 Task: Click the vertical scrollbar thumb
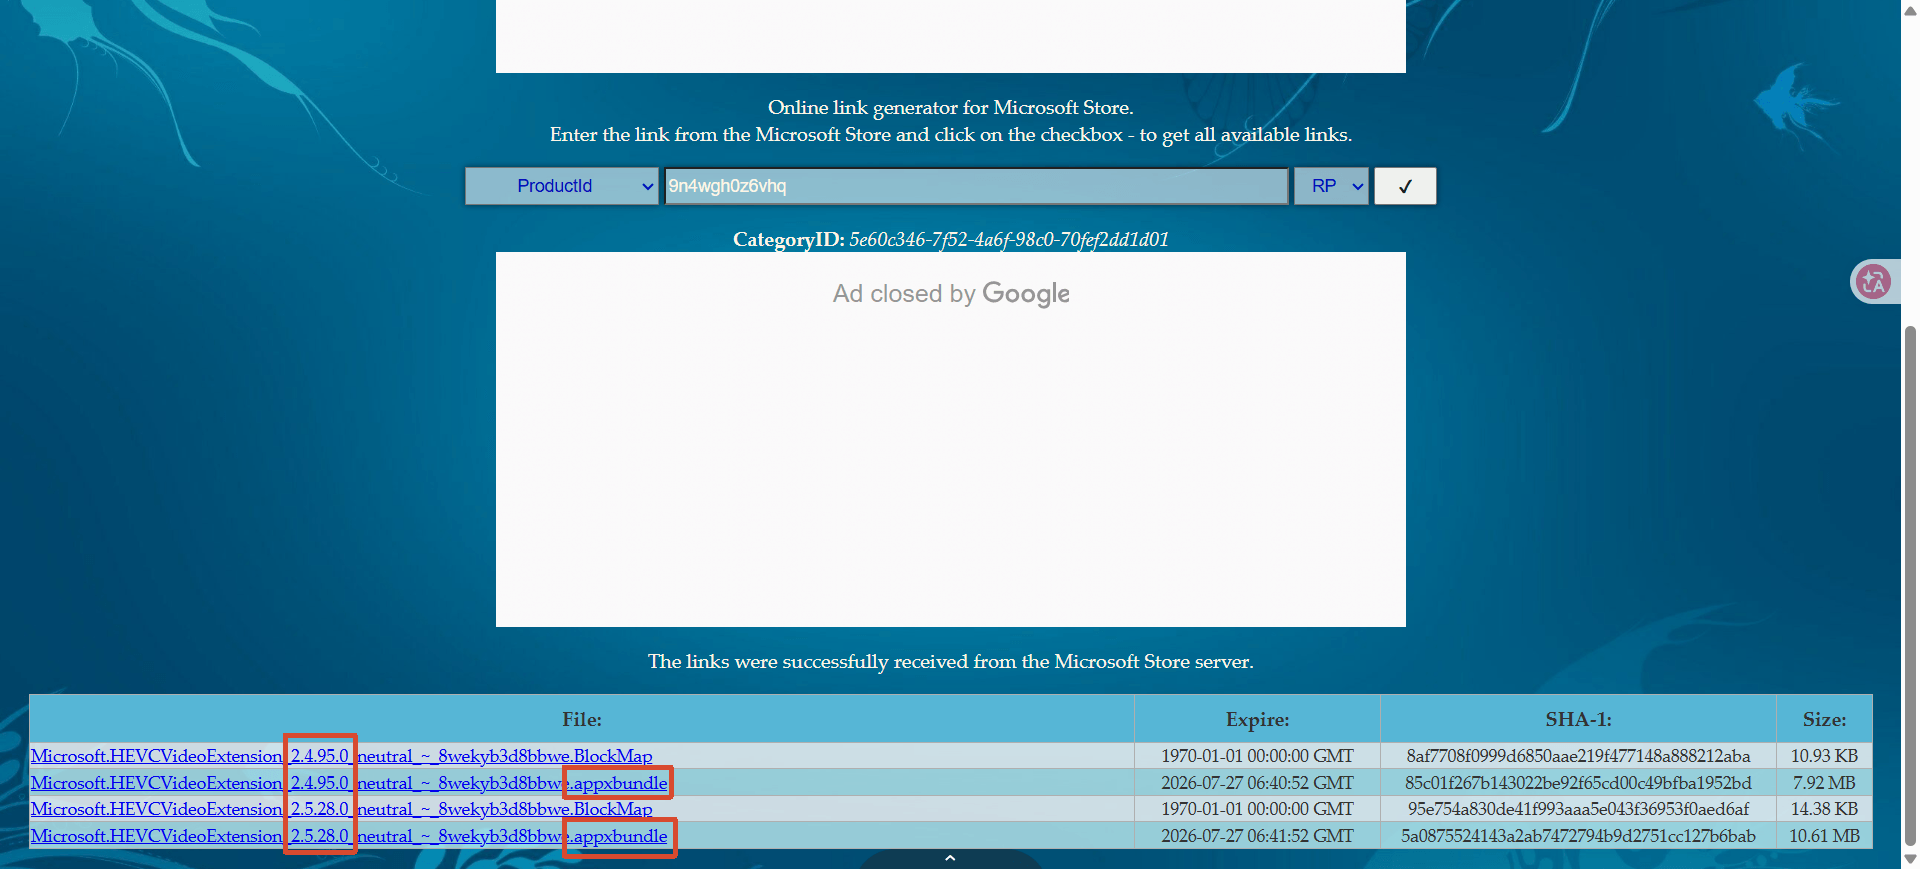pos(1910,585)
